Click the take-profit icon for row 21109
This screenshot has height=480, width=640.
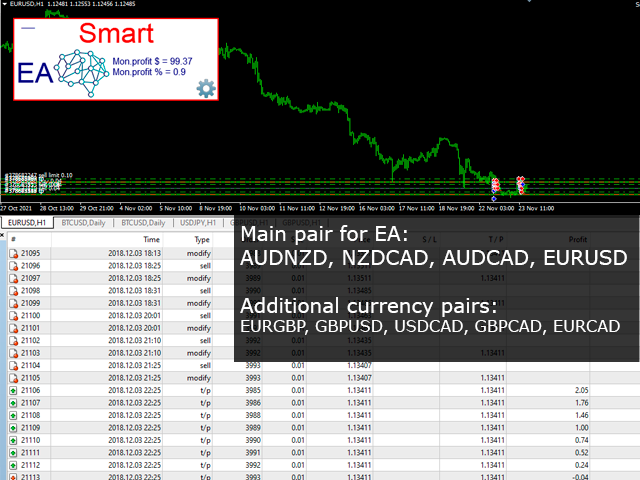(x=13, y=428)
